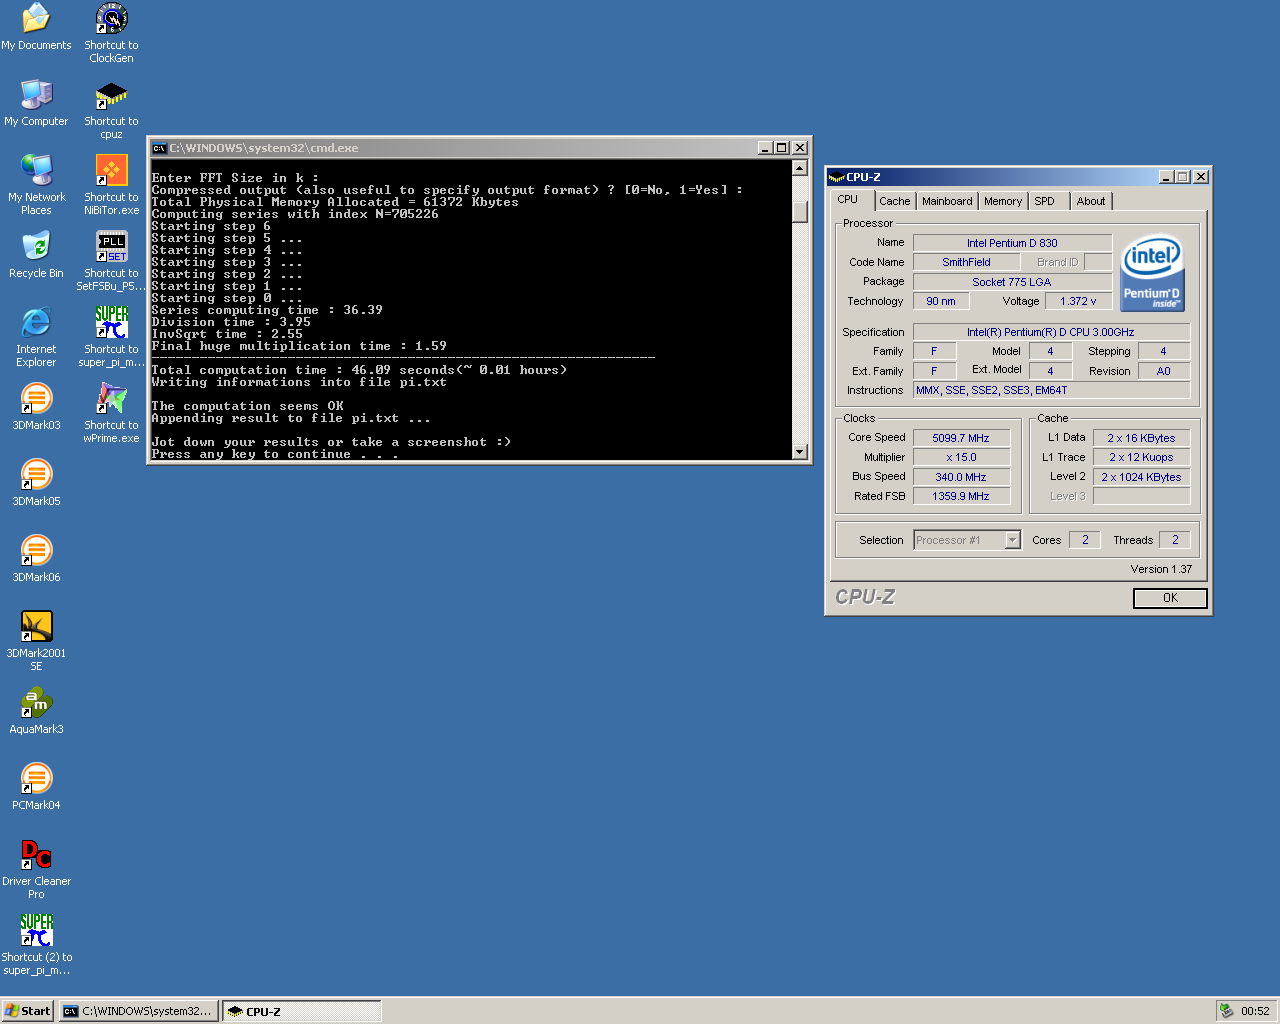1280x1024 pixels.
Task: Open My Computer desktop icon
Action: [36, 103]
